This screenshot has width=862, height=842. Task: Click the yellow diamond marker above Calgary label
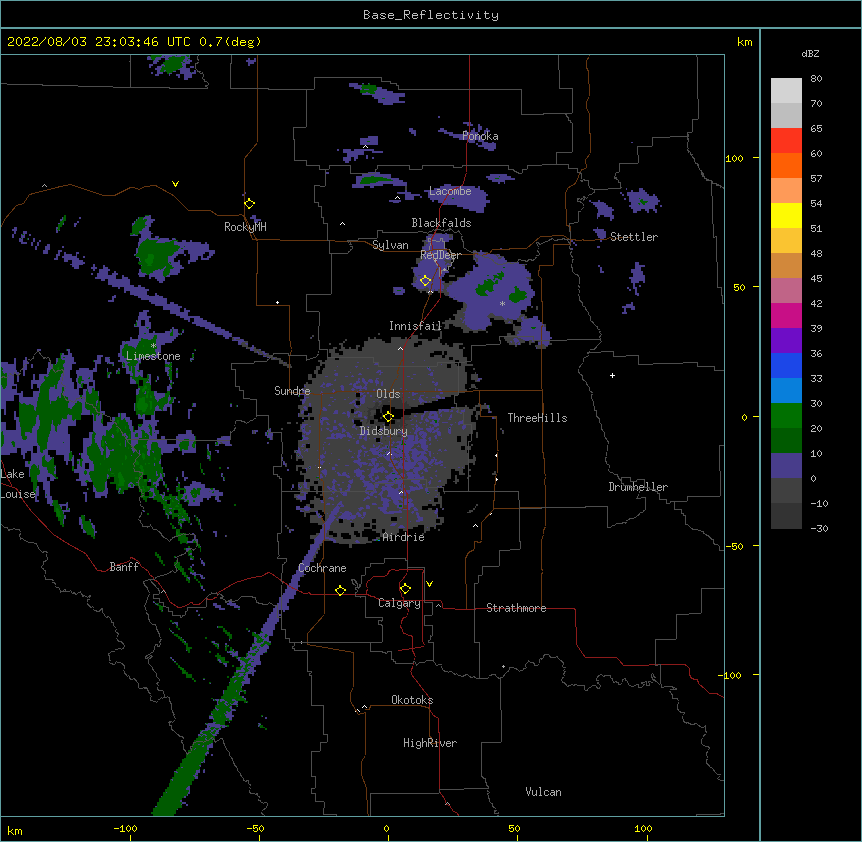[x=405, y=589]
